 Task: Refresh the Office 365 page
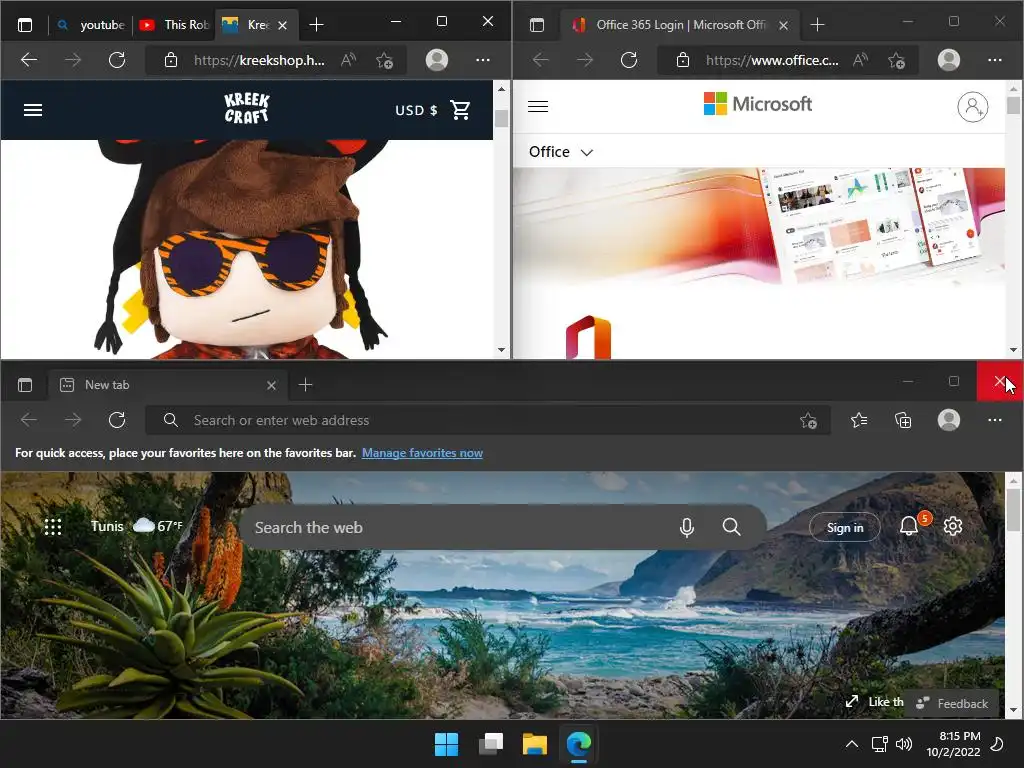pos(629,60)
